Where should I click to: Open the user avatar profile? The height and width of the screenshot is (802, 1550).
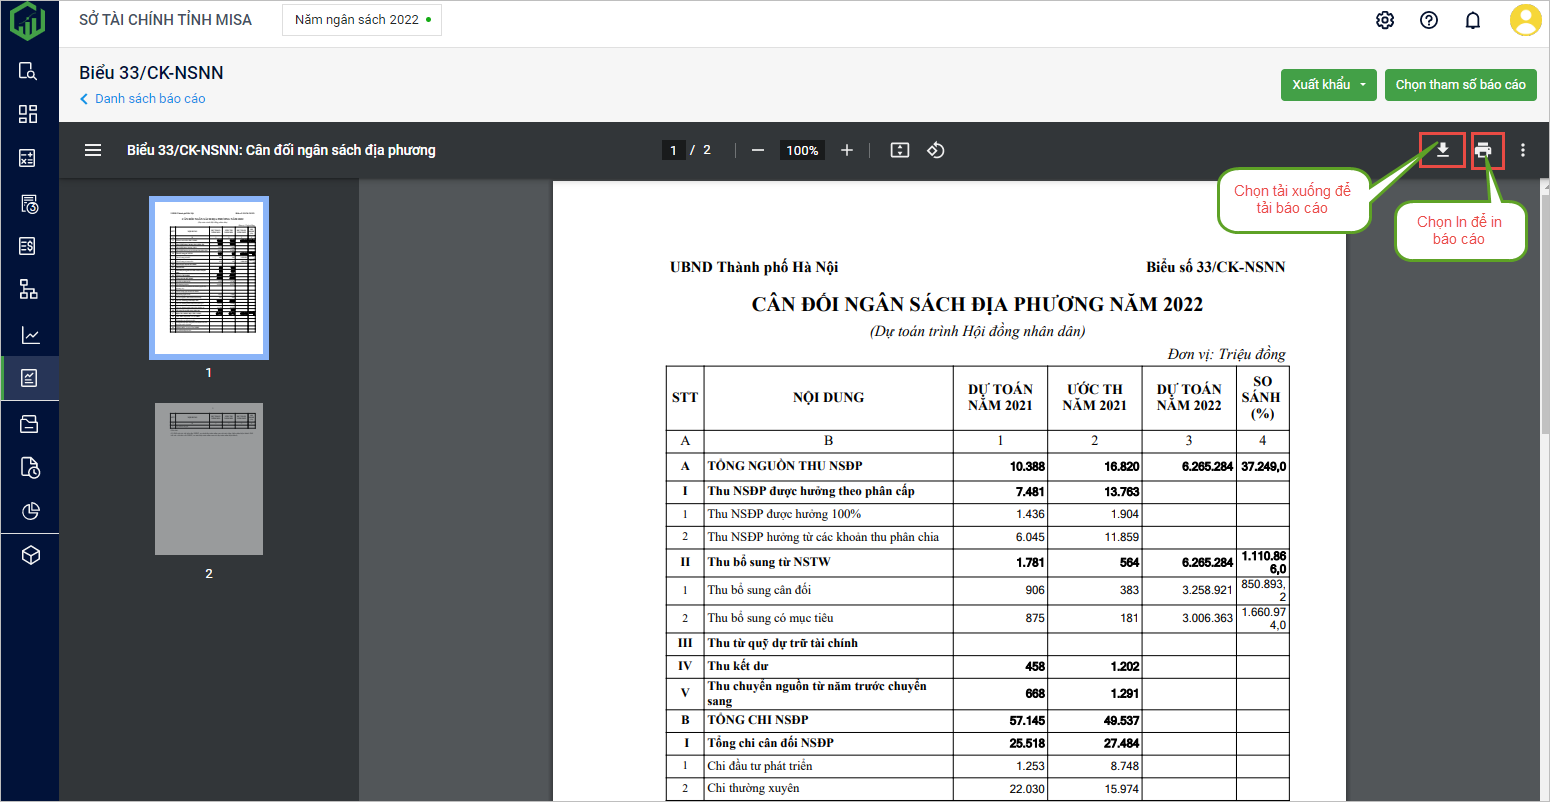tap(1526, 20)
